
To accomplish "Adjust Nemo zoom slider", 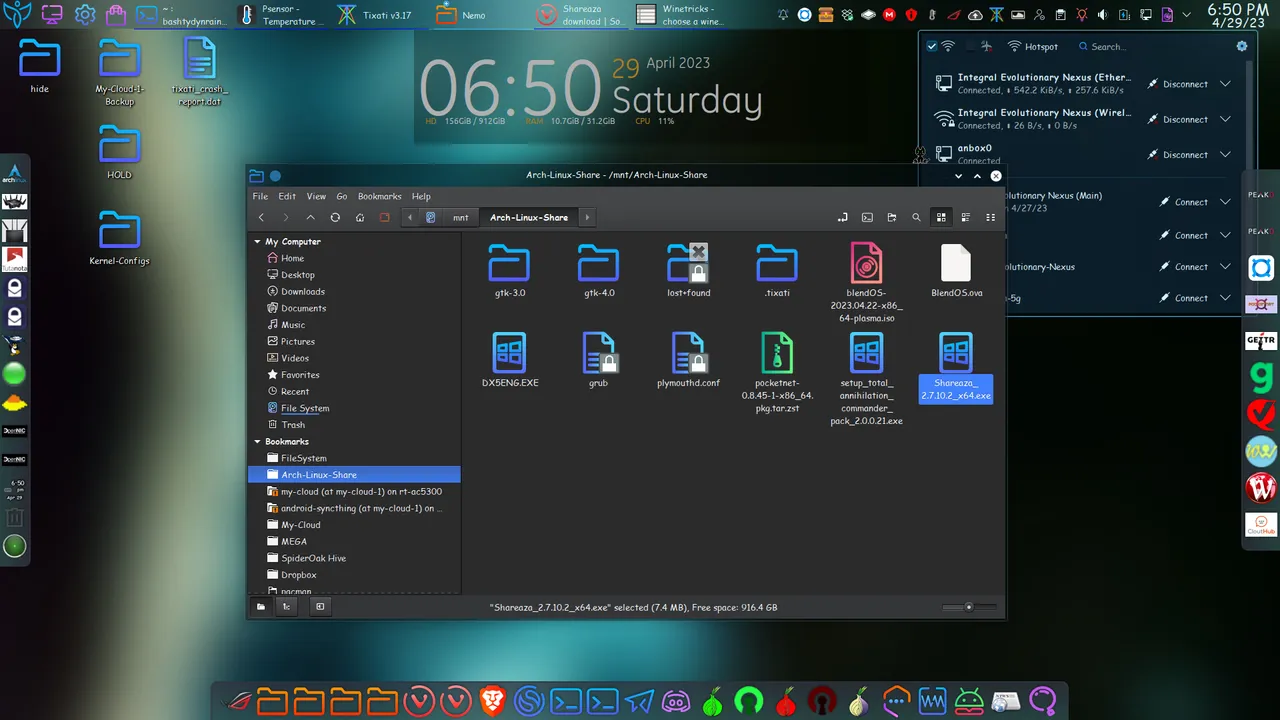I will coord(969,607).
